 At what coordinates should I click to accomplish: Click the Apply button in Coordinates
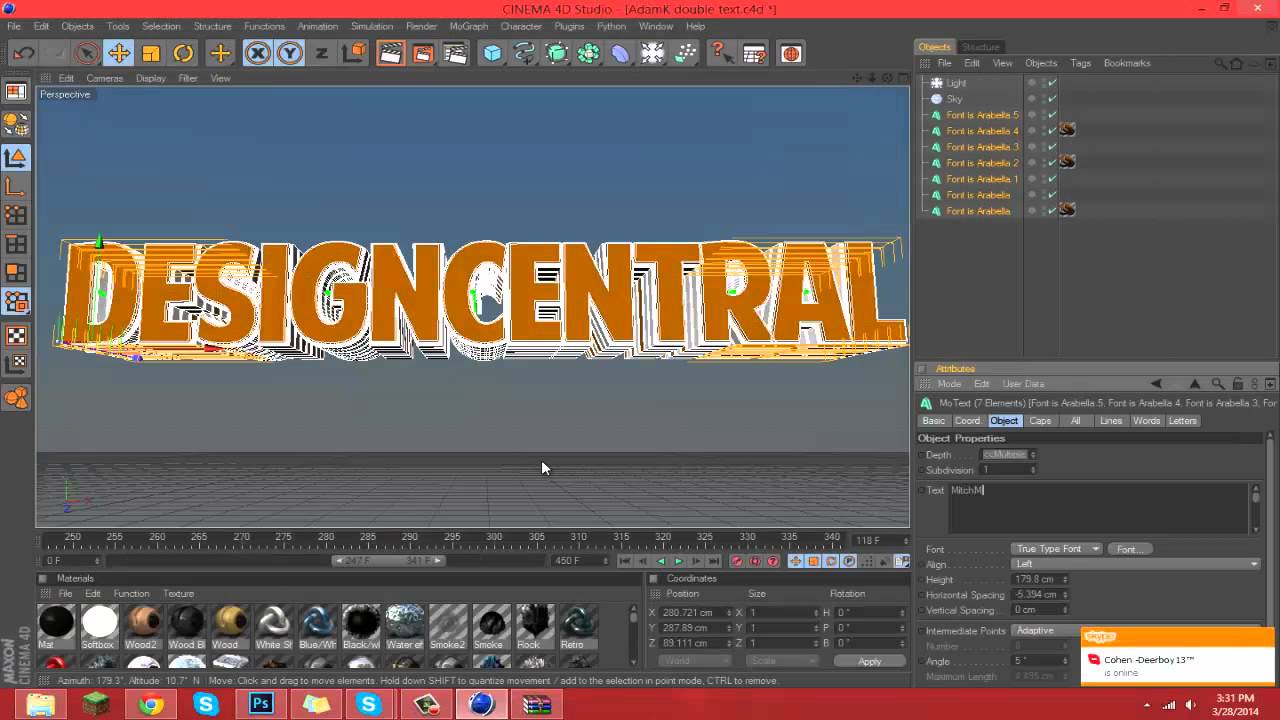[870, 661]
